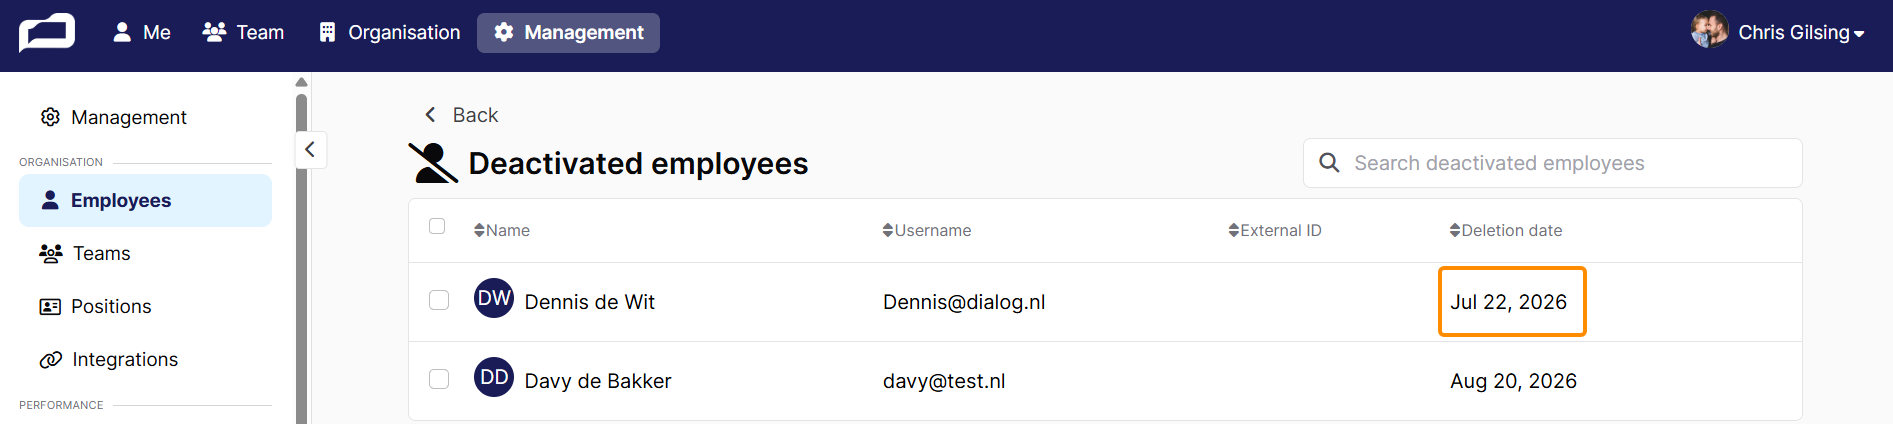Collapse the sidebar with the chevron button
Screen dimensions: 1893x424
click(x=310, y=150)
